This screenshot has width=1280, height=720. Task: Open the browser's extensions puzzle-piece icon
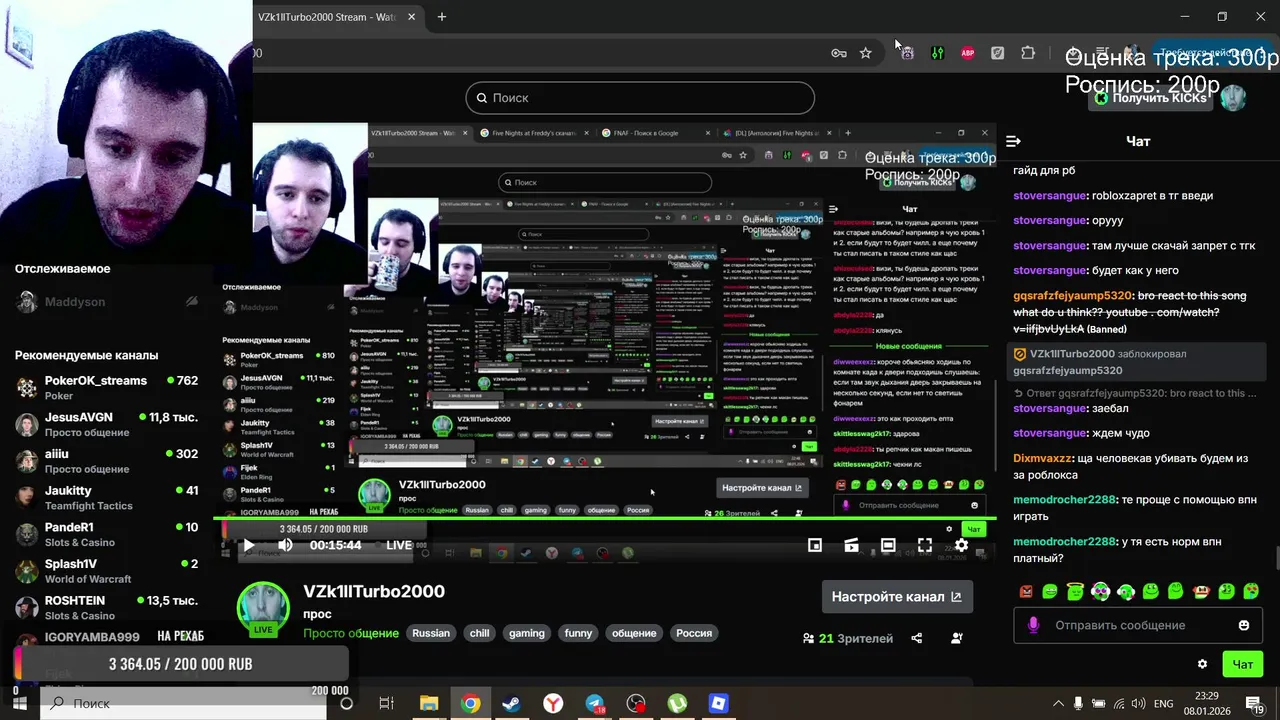(1028, 53)
